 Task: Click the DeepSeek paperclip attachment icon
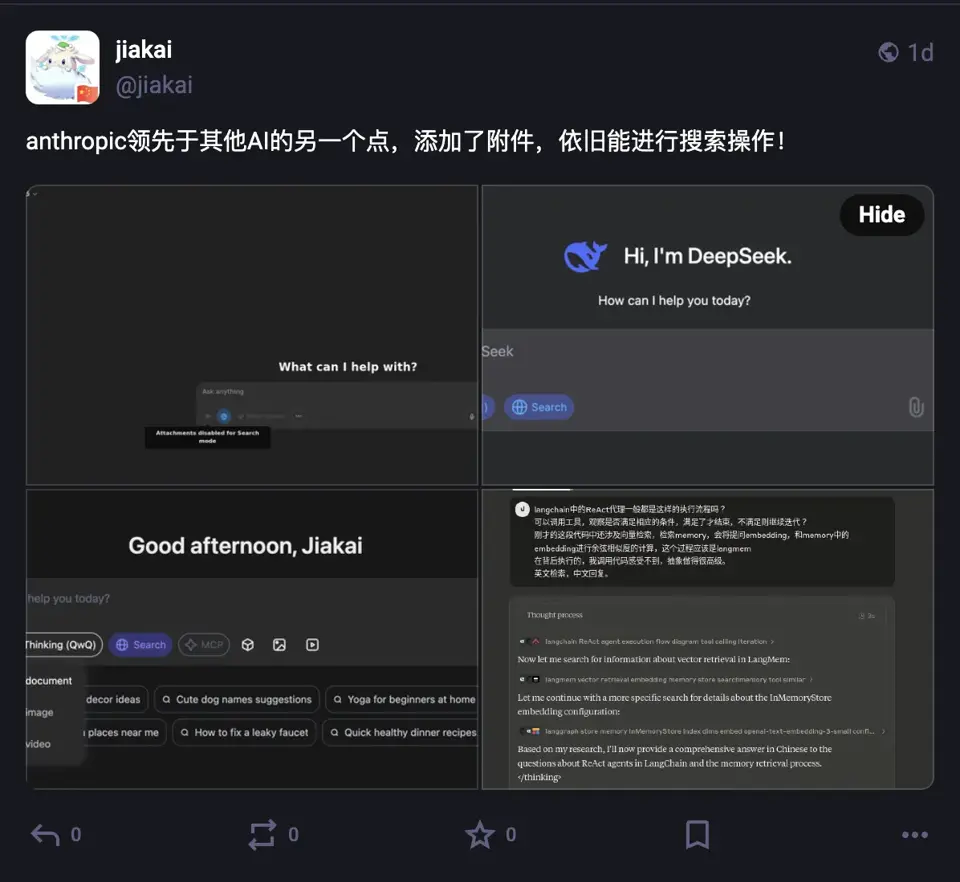click(x=916, y=407)
